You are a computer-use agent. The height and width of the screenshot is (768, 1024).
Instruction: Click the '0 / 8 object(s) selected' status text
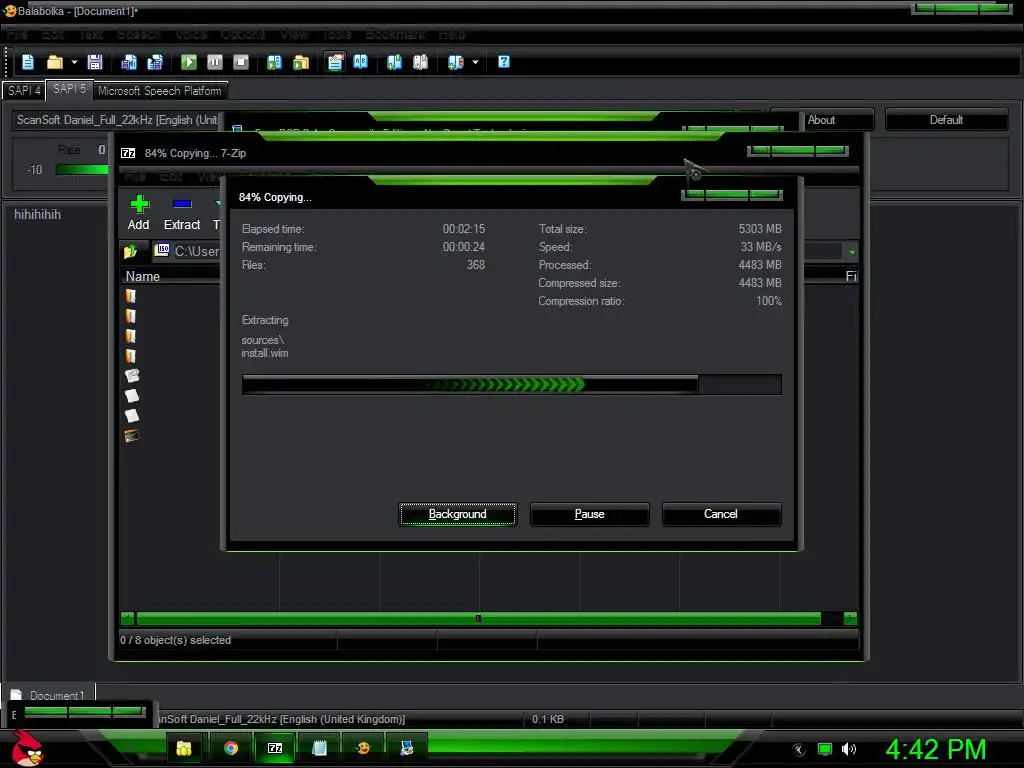176,640
